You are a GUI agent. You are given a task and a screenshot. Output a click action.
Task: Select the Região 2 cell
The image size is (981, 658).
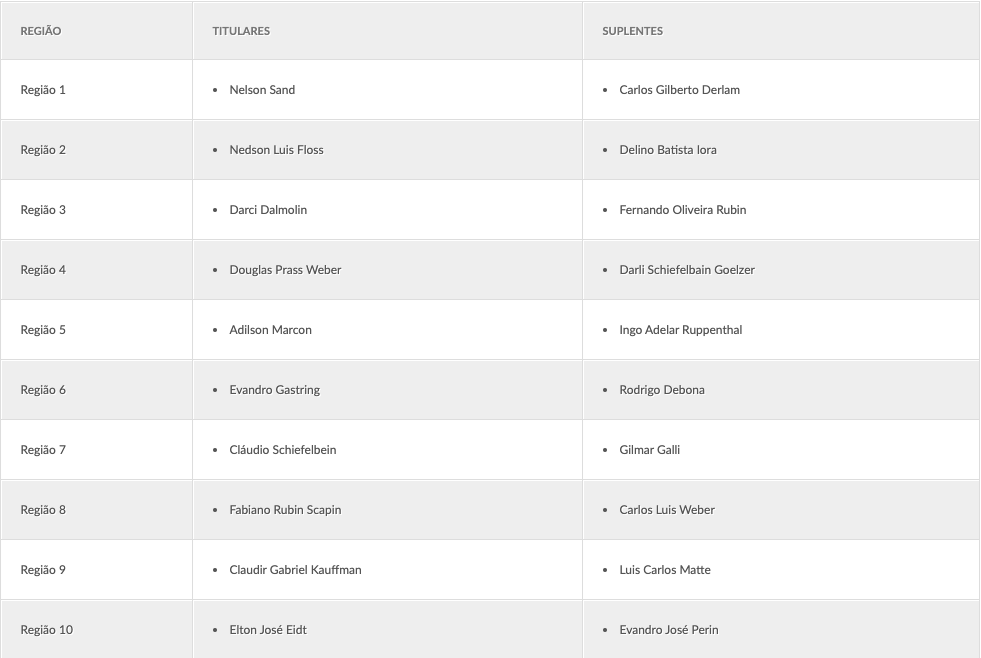coord(43,150)
